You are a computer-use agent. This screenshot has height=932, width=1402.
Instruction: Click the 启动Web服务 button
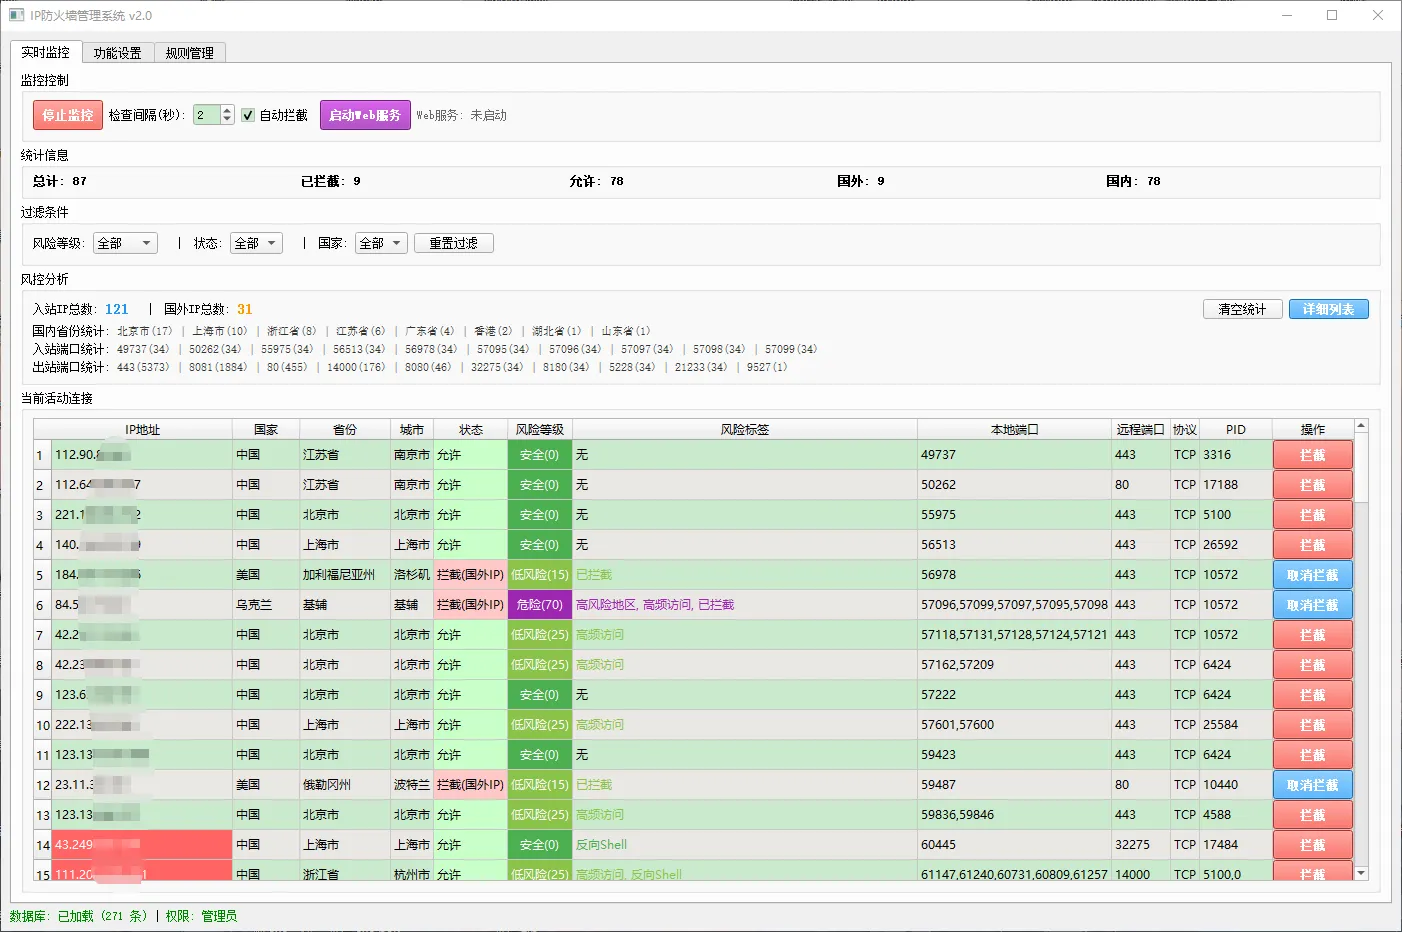tap(364, 114)
